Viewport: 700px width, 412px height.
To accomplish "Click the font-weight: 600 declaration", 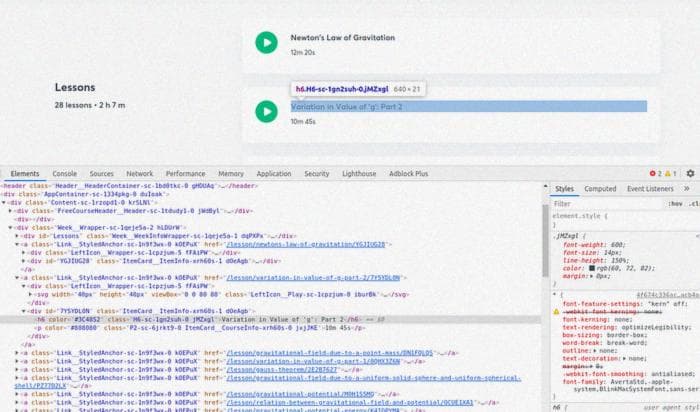I will click(x=594, y=245).
